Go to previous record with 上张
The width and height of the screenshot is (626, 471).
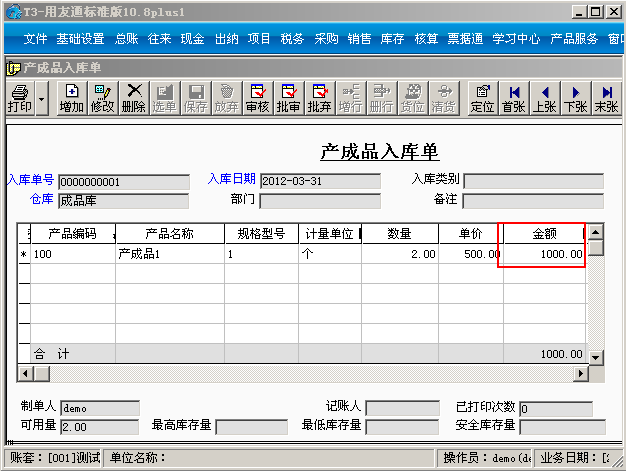(x=545, y=98)
